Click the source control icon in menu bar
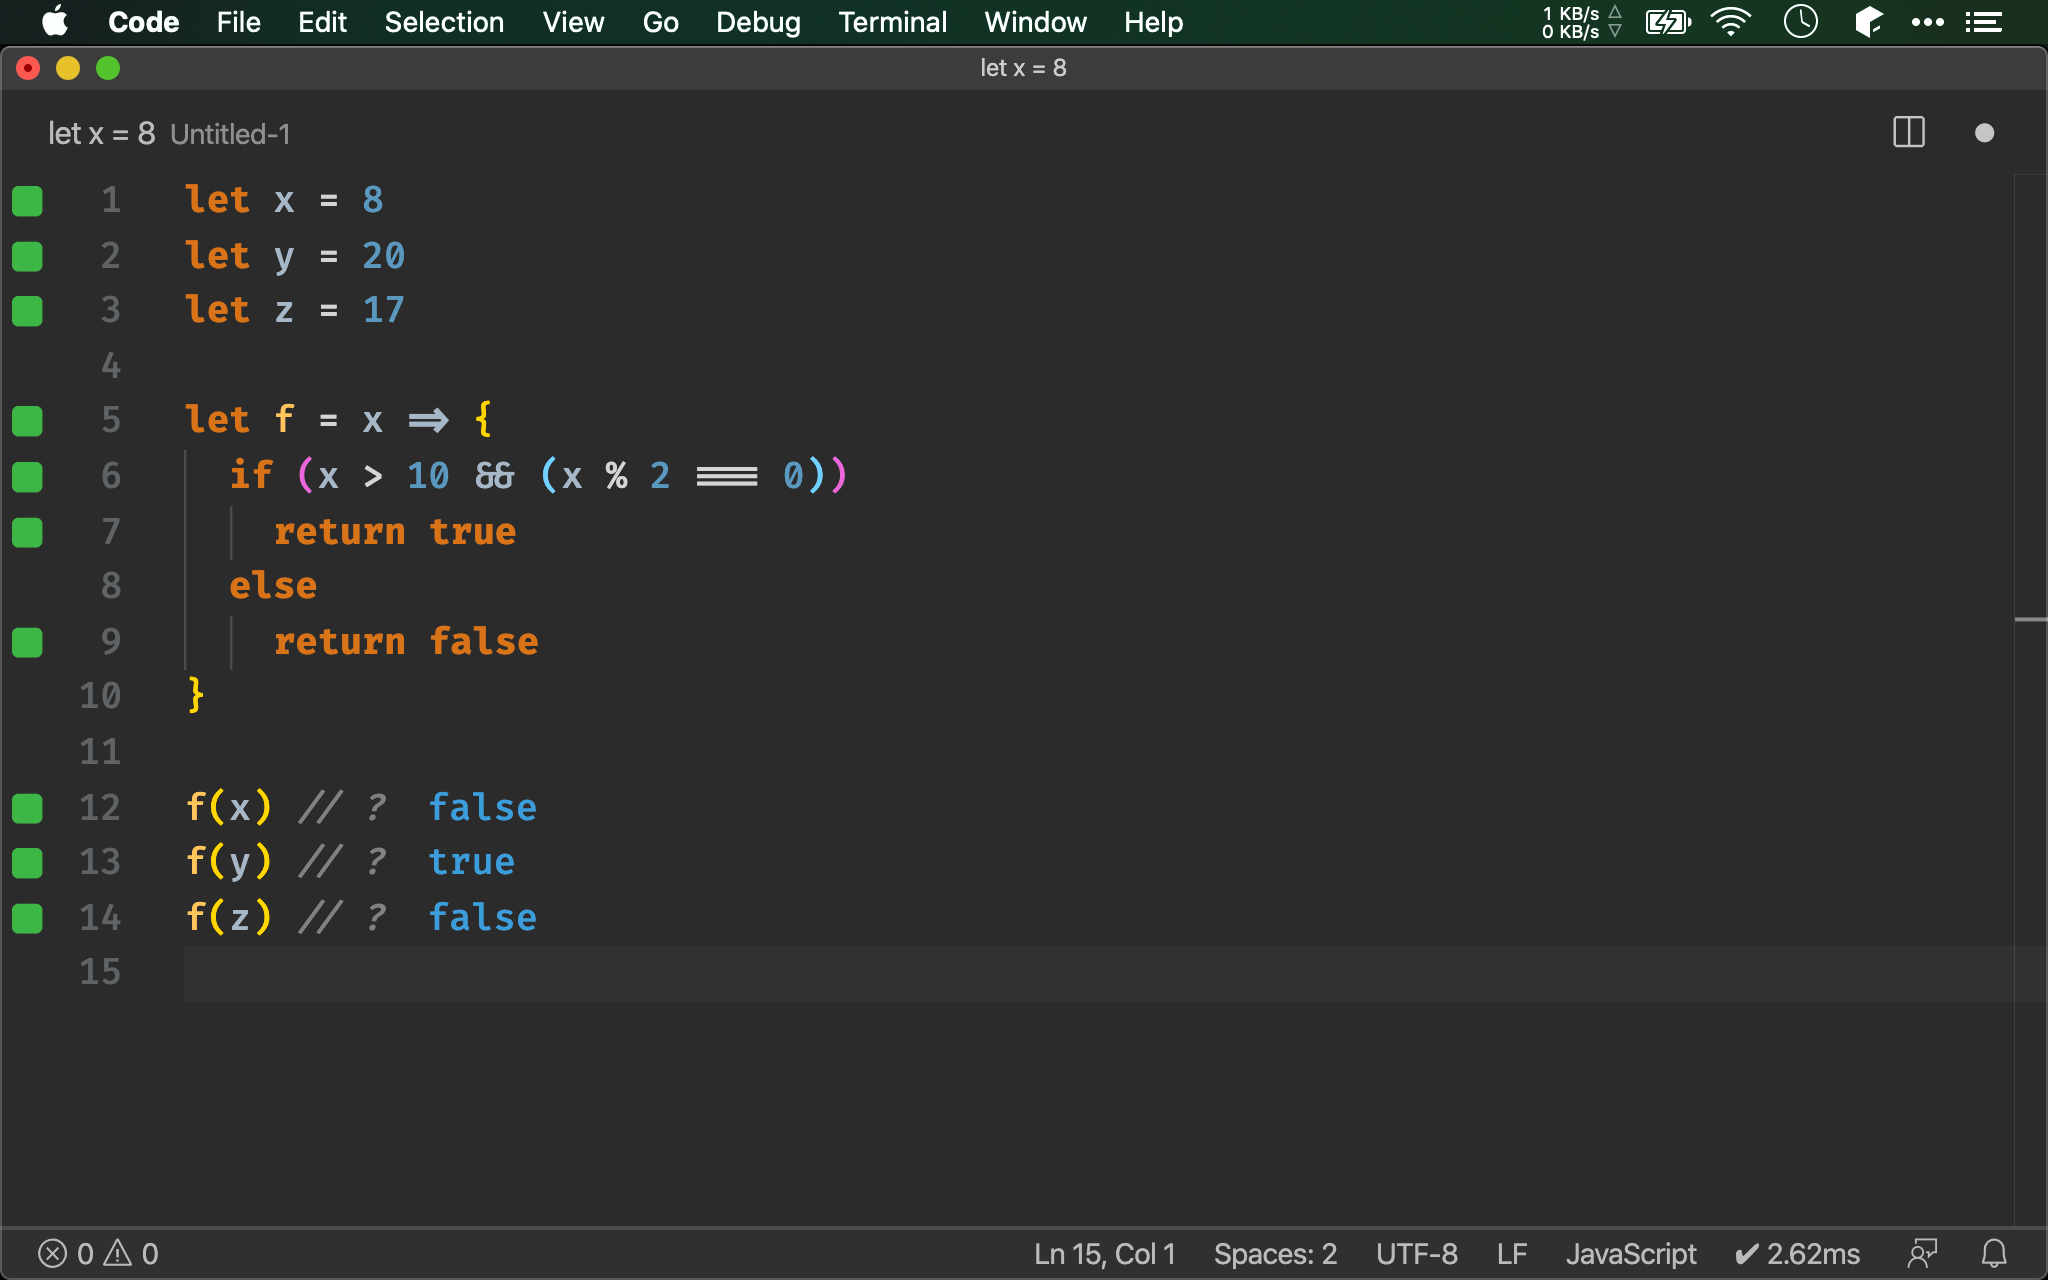Image resolution: width=2048 pixels, height=1280 pixels. click(1867, 21)
